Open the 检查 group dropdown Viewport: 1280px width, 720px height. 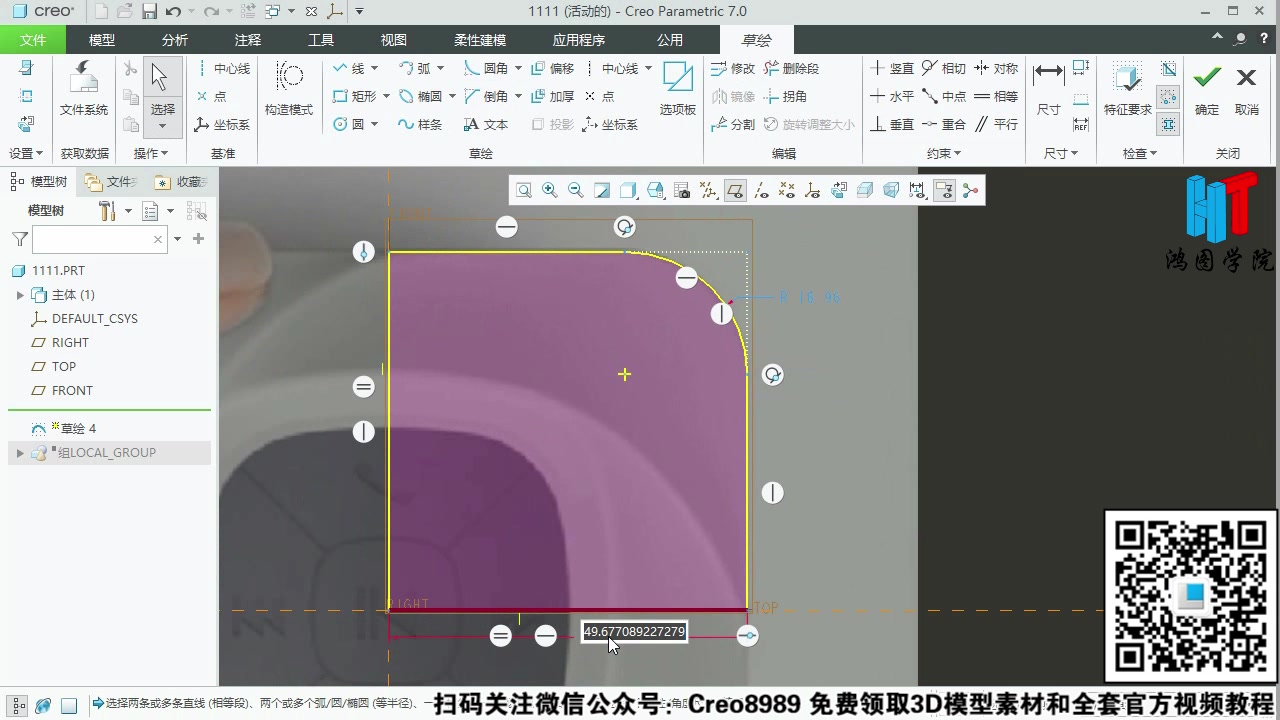coord(1140,154)
